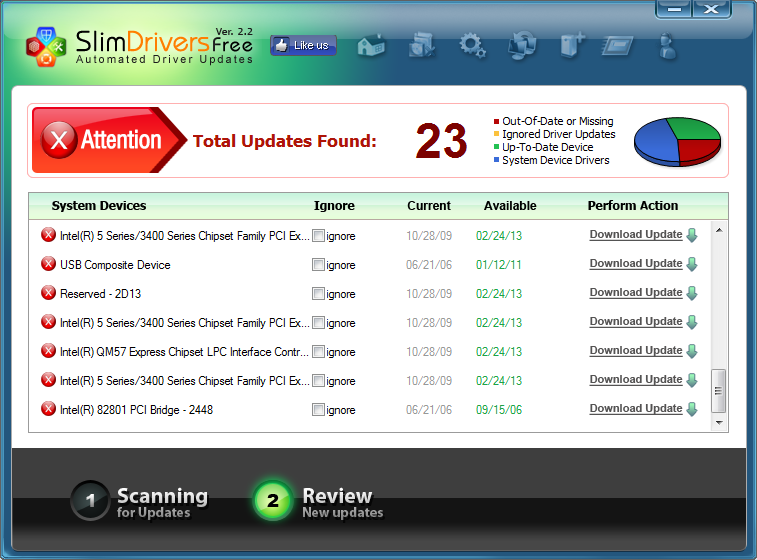Screen dimensions: 757x560
Task: Tick ignore checkbox for Reserved - 2D13
Action: click(318, 294)
